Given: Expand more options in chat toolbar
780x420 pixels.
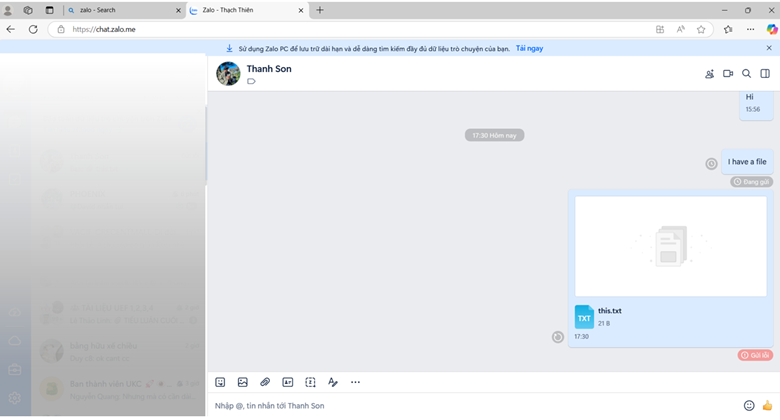Looking at the screenshot, I should click(355, 382).
